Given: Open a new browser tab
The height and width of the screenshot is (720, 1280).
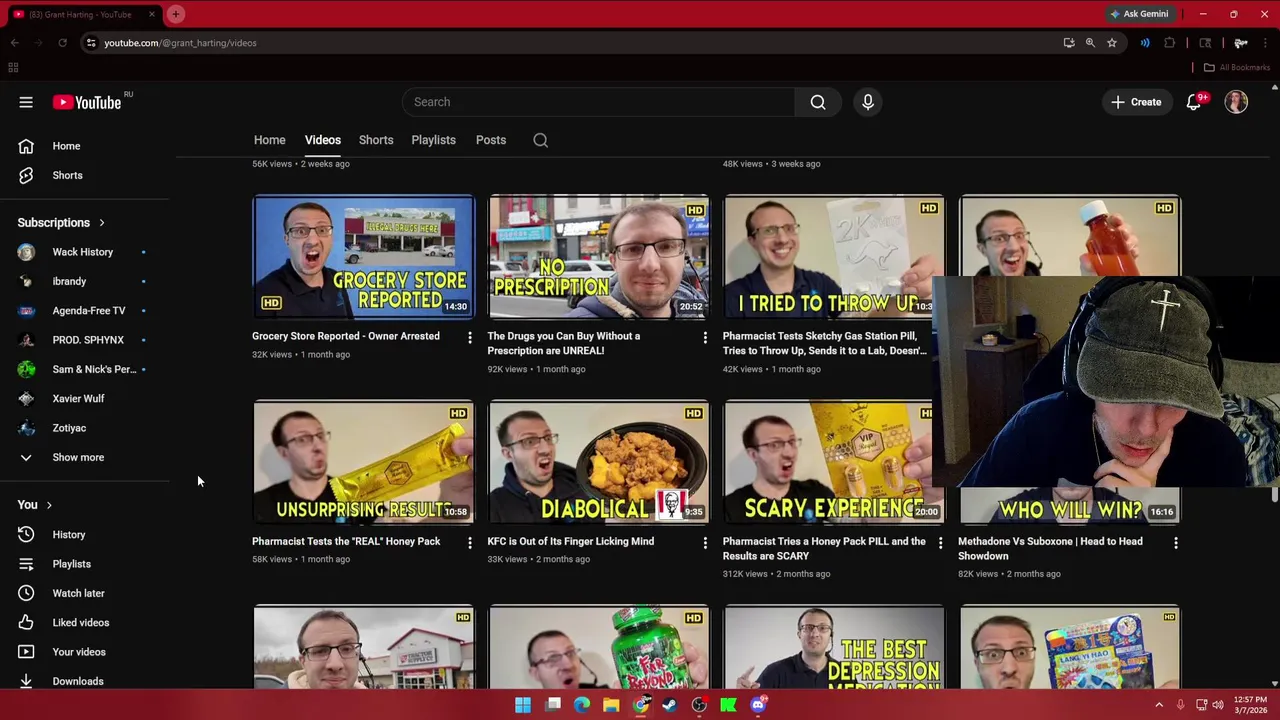Looking at the screenshot, I should pos(175,14).
